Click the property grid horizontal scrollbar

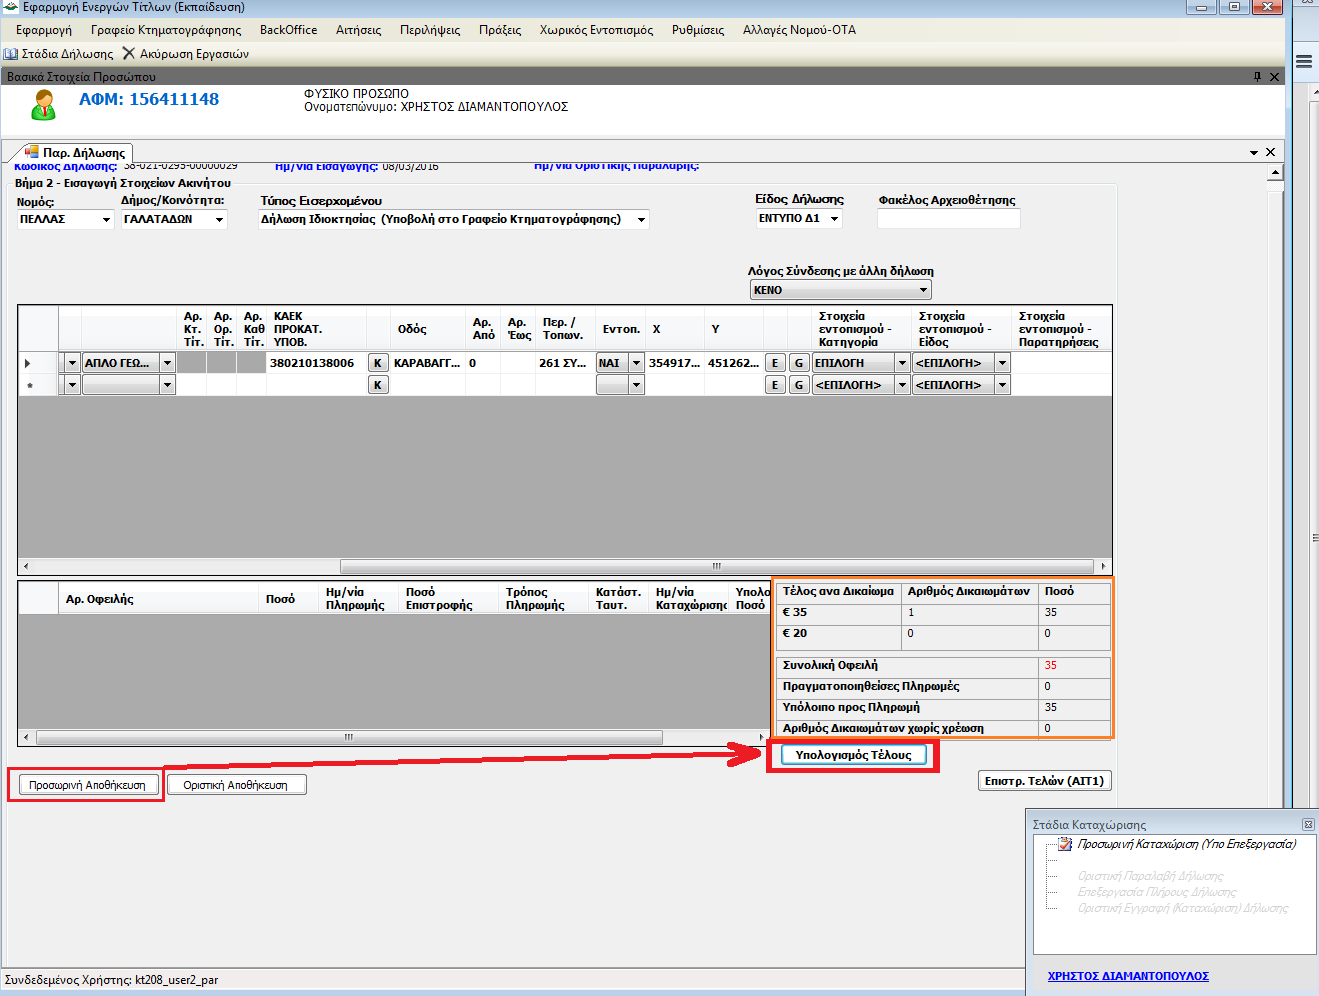(x=716, y=566)
